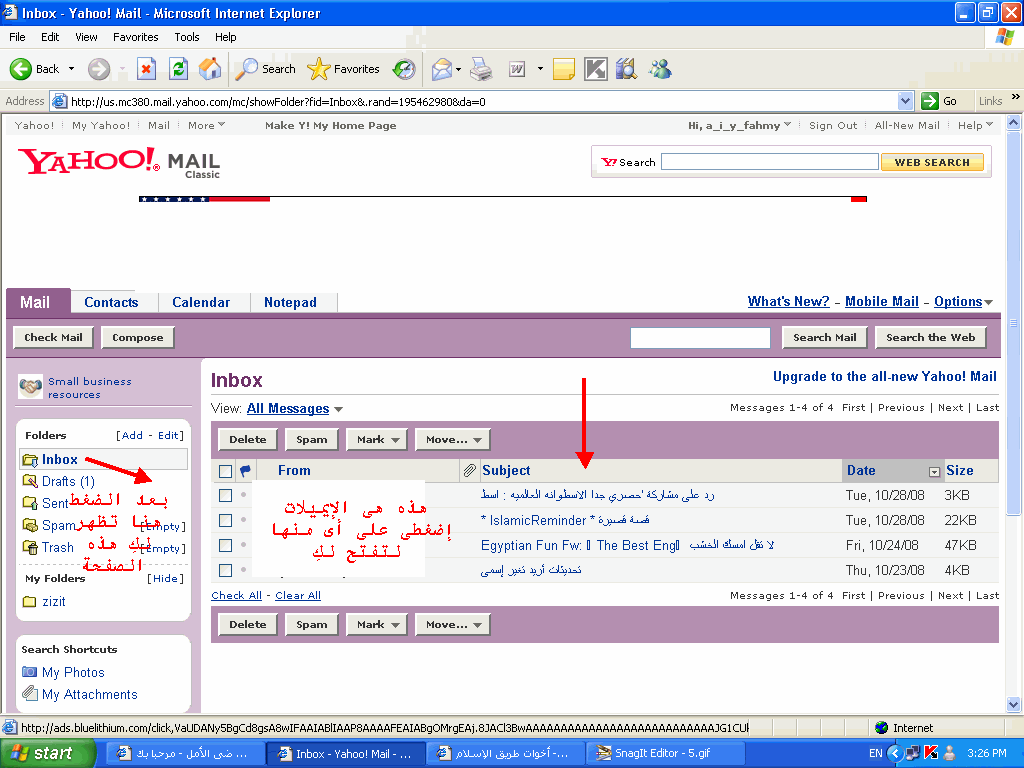The width and height of the screenshot is (1024, 768).
Task: Open the address bar dropdown arrow
Action: click(905, 101)
